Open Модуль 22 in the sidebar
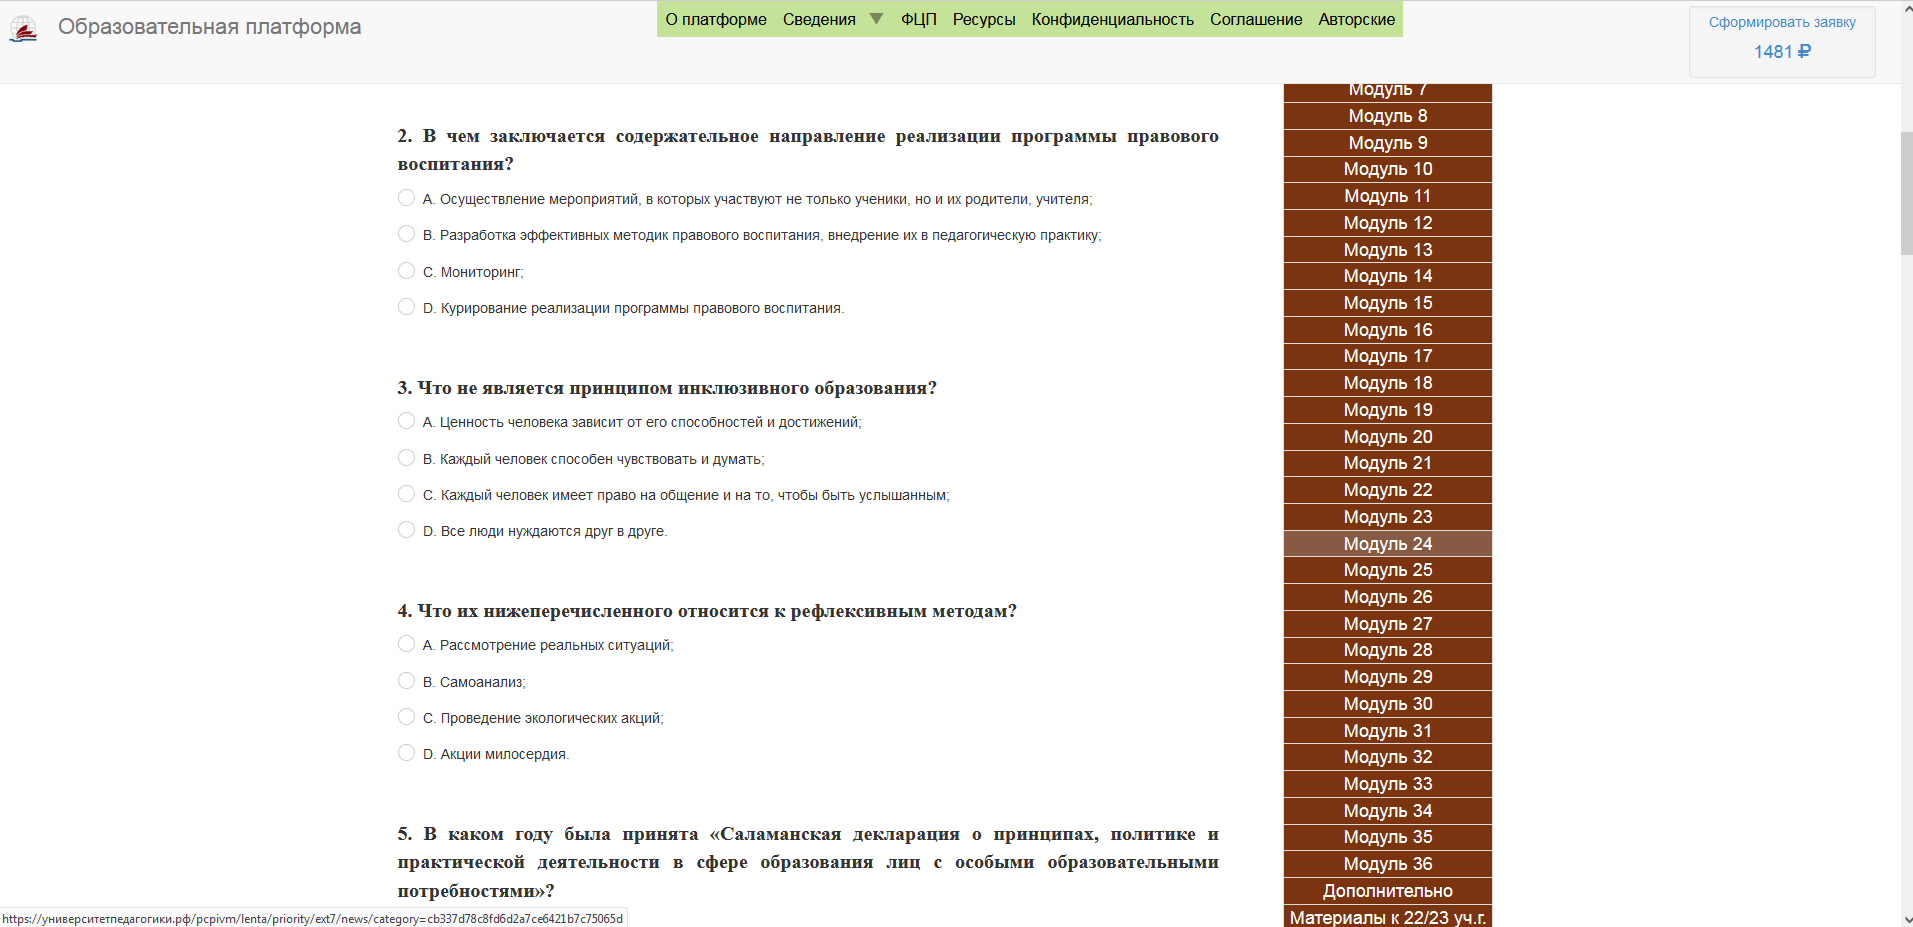The height and width of the screenshot is (927, 1913). click(x=1387, y=490)
